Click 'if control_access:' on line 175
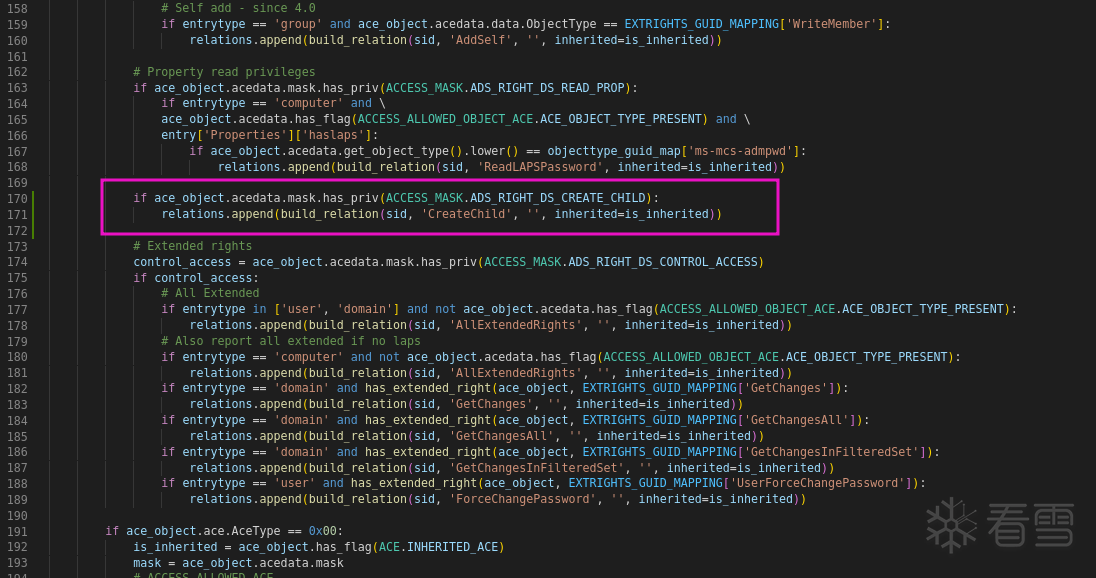 196,277
